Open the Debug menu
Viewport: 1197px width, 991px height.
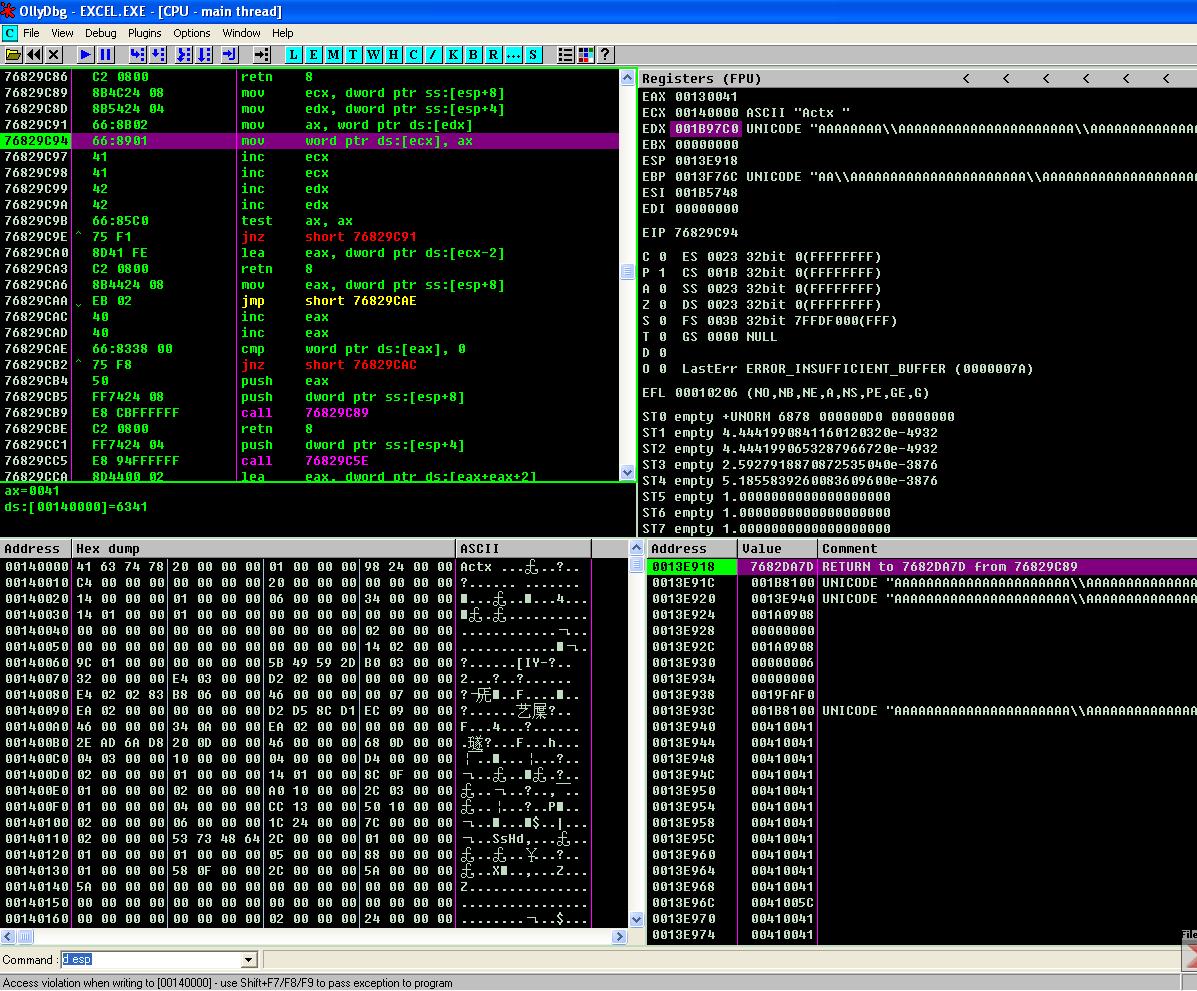[100, 33]
